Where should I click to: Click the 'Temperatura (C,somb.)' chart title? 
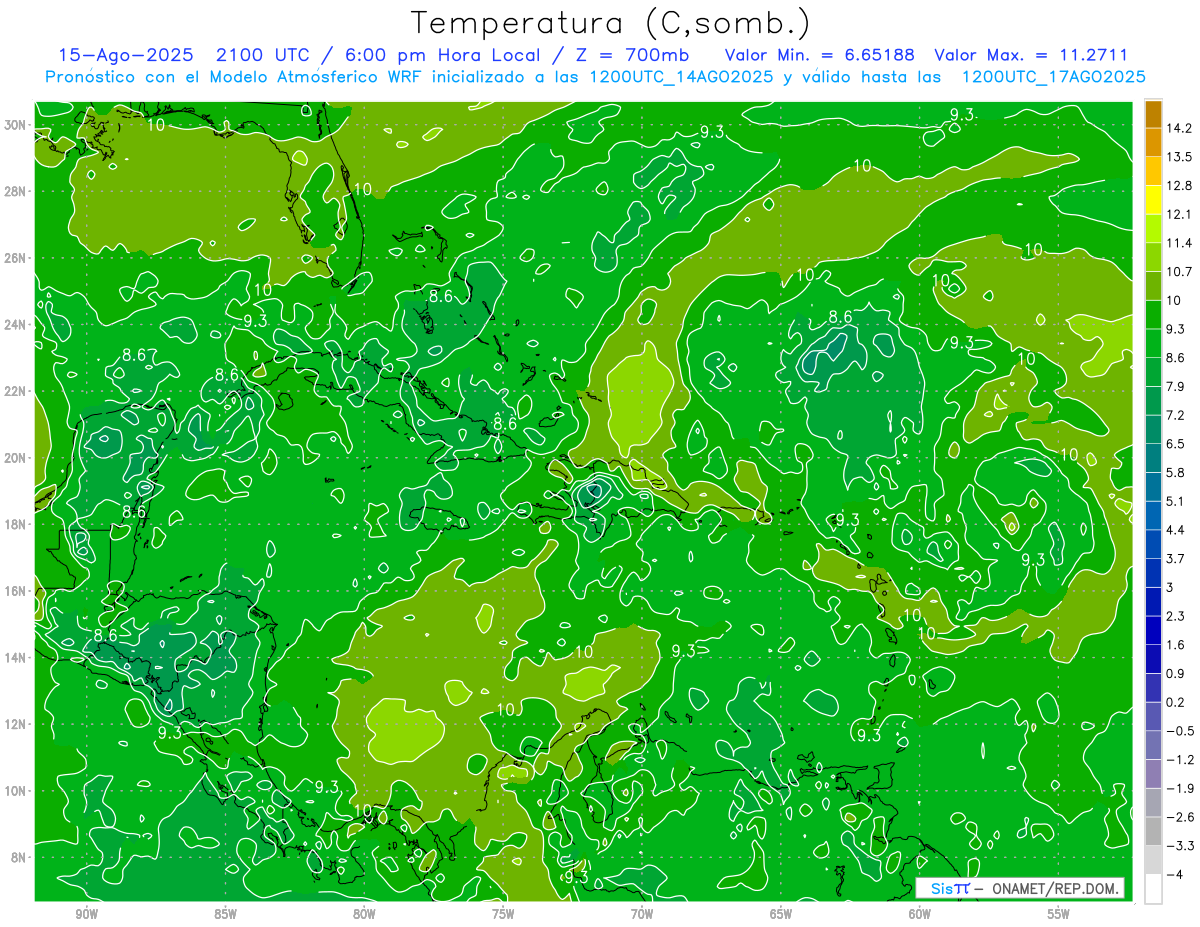click(611, 22)
